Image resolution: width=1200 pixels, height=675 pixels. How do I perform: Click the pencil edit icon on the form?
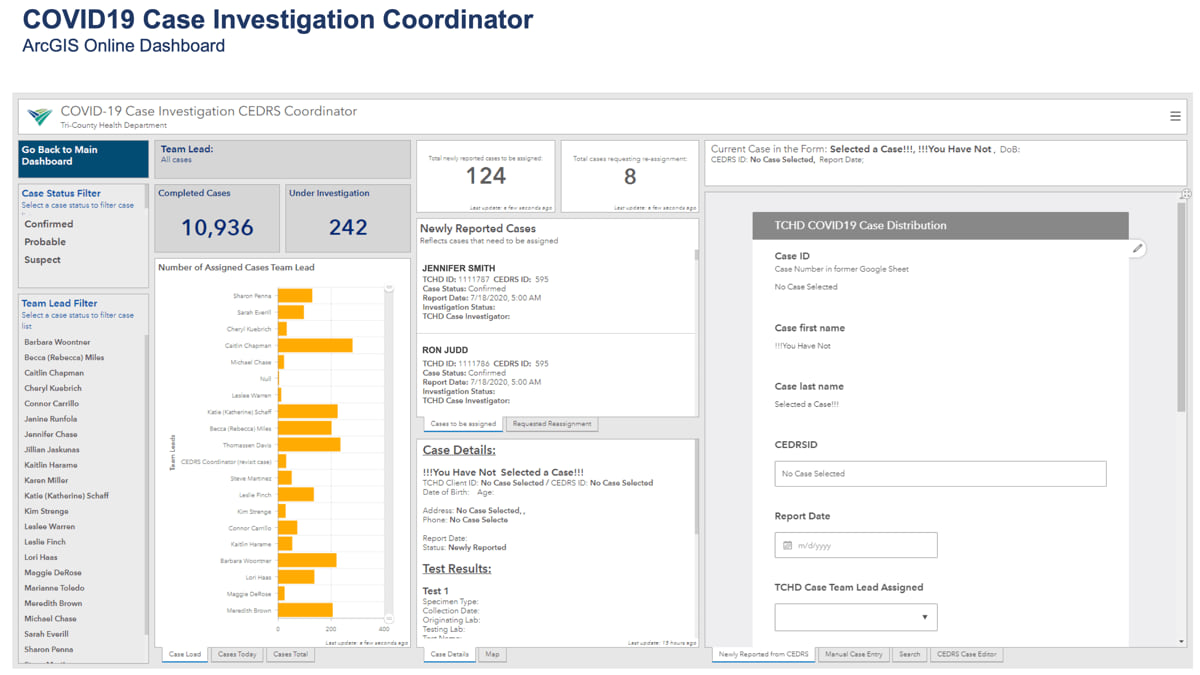click(1137, 248)
